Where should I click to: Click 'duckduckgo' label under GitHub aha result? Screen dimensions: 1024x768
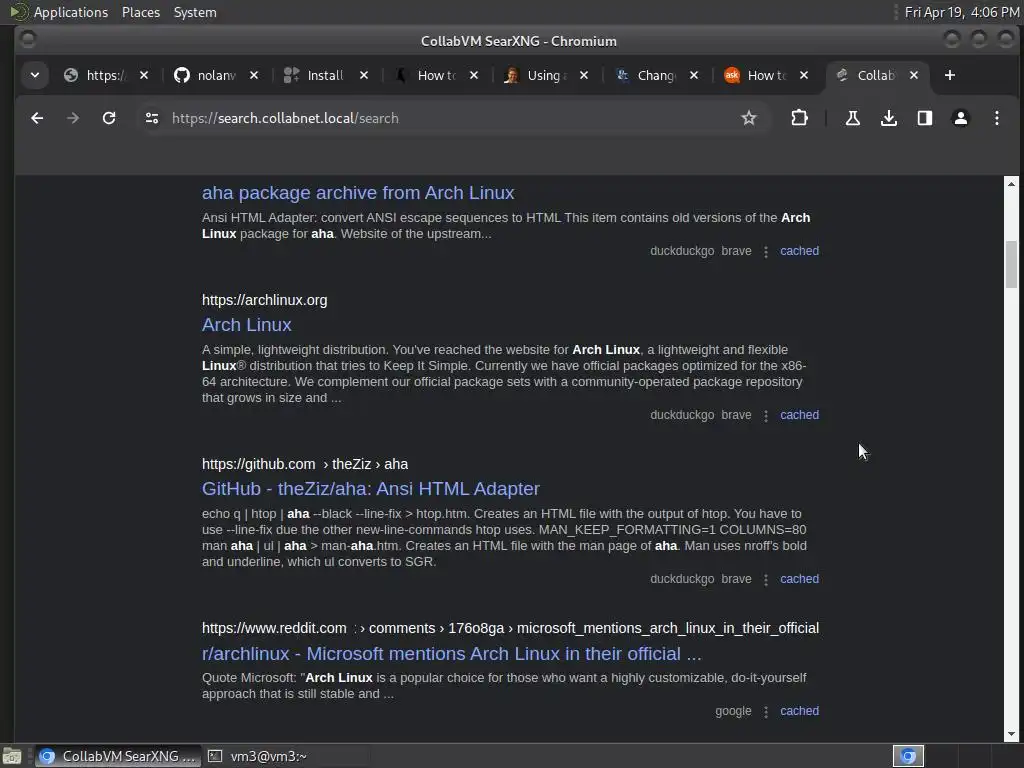[682, 579]
